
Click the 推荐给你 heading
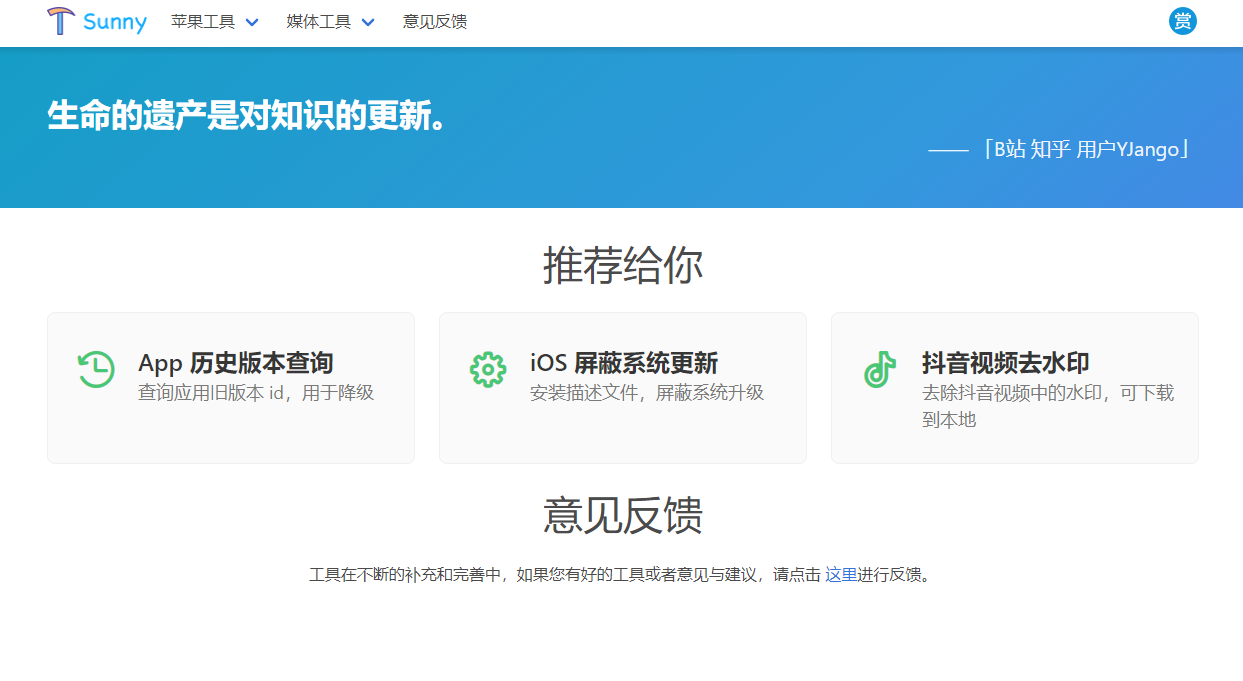coord(622,266)
